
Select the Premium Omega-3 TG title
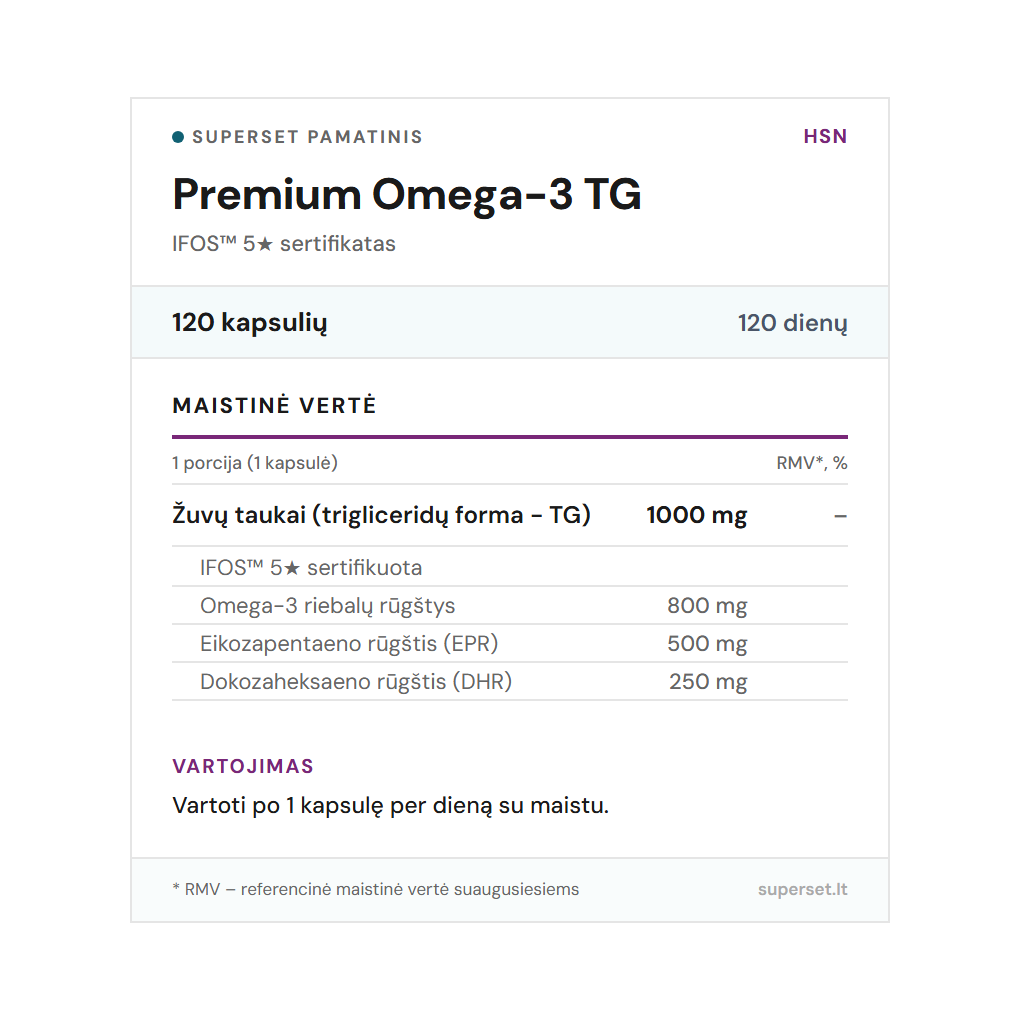(x=407, y=194)
